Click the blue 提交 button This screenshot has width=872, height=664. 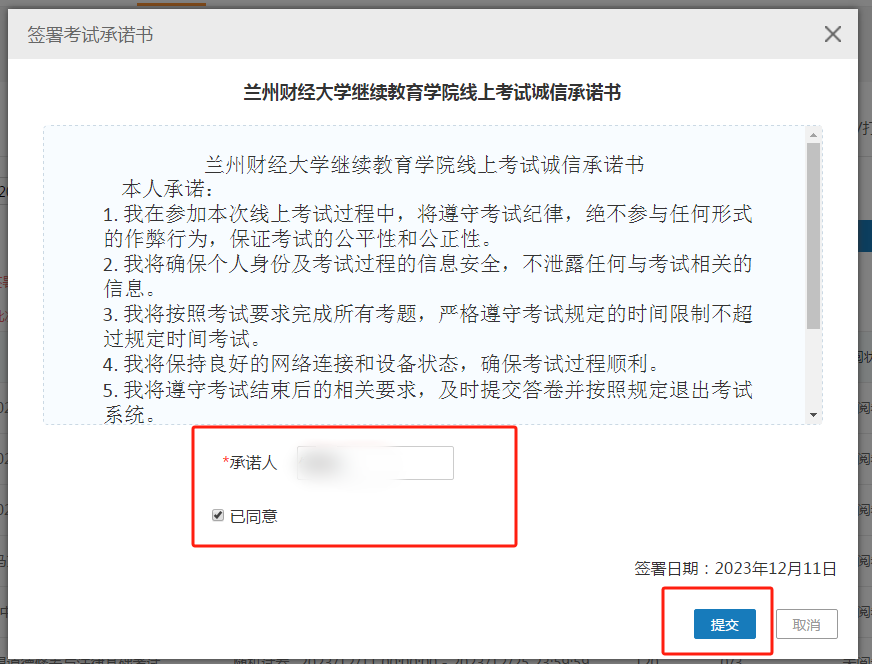point(725,624)
